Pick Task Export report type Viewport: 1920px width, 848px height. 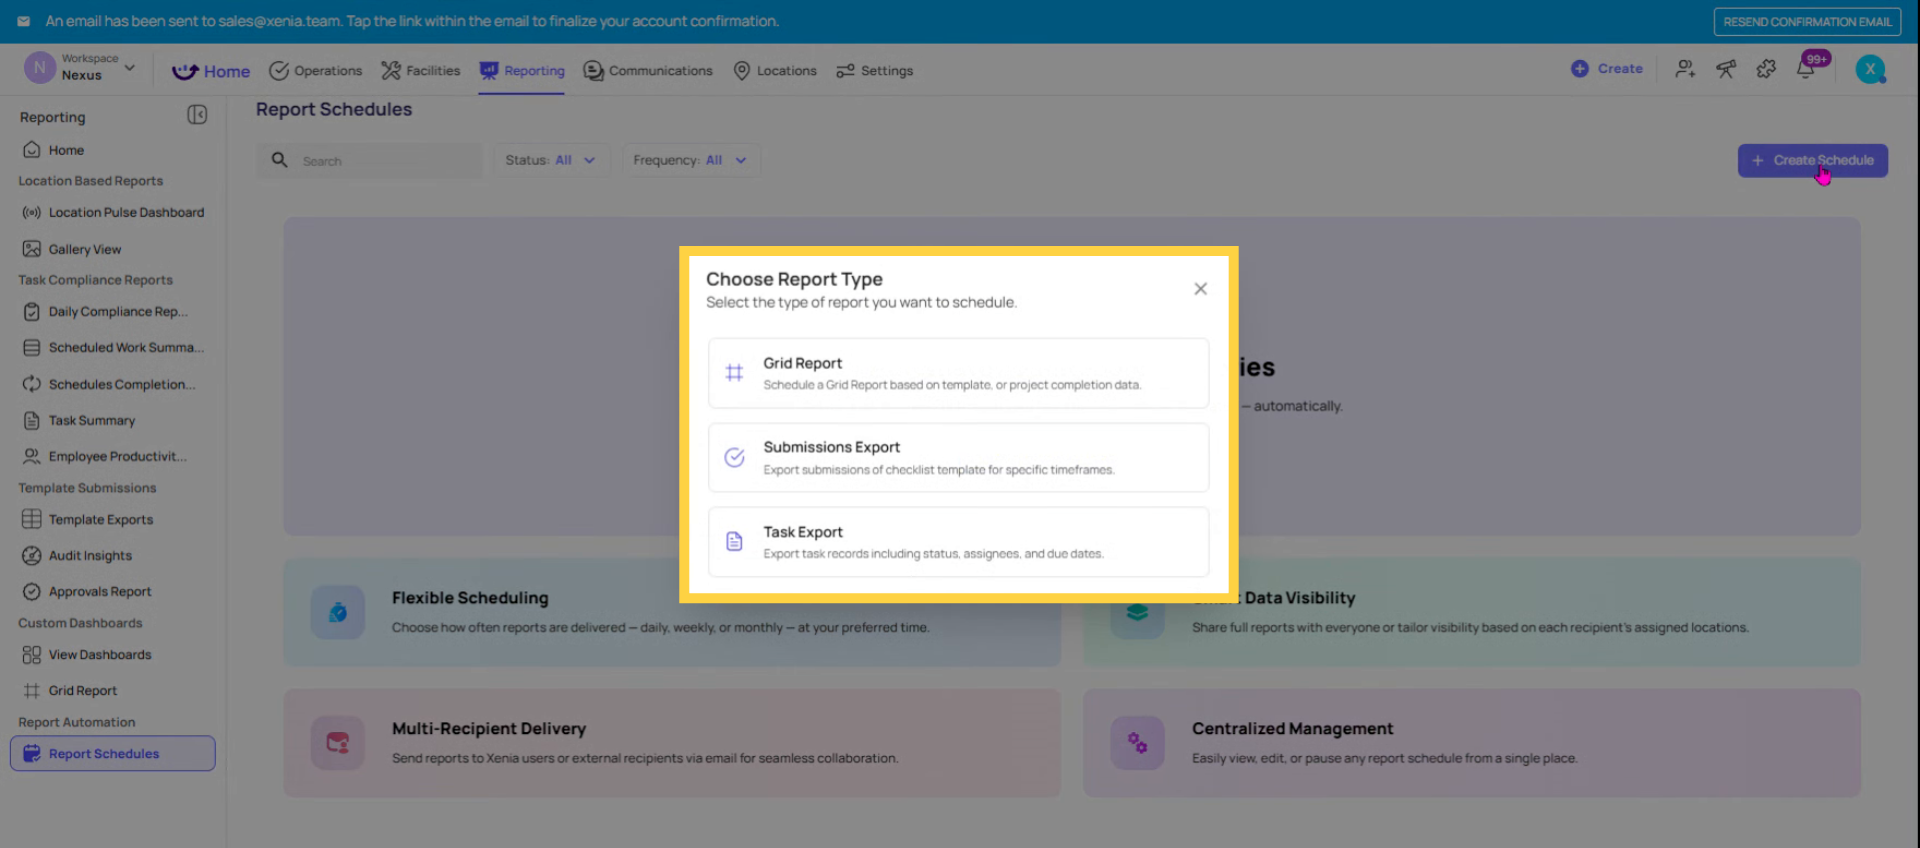pos(958,542)
